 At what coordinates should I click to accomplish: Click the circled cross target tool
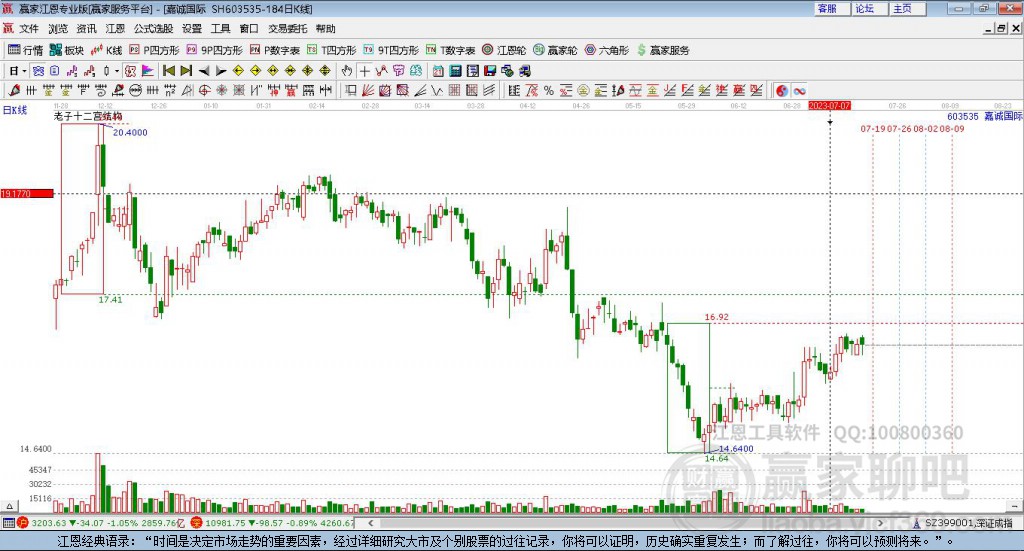[x=204, y=91]
